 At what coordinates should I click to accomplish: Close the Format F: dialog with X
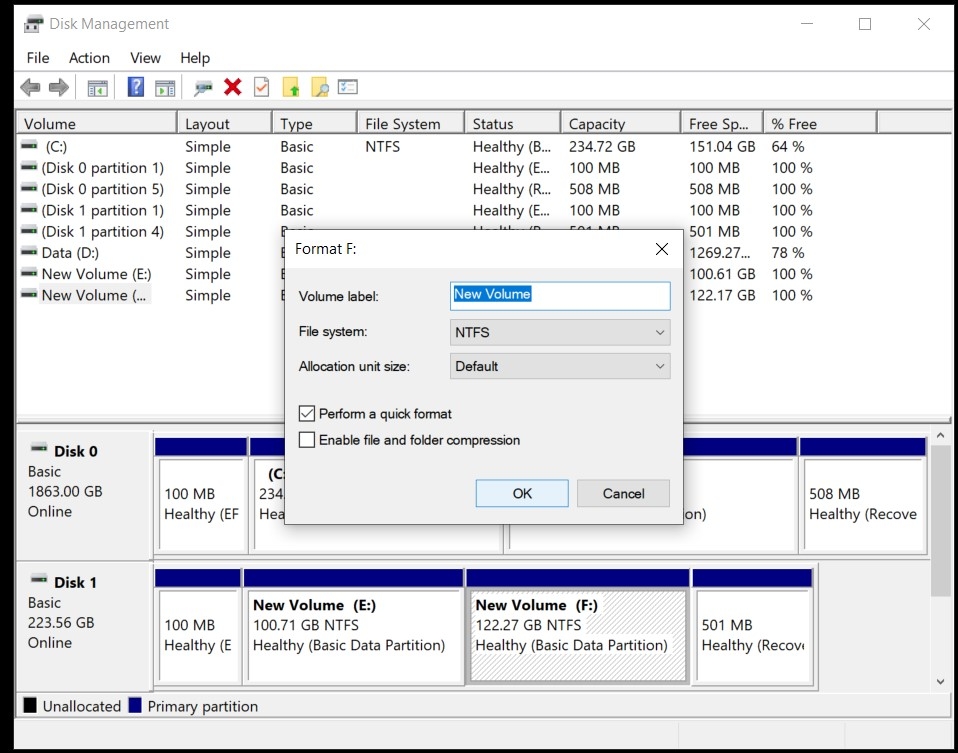coord(662,249)
